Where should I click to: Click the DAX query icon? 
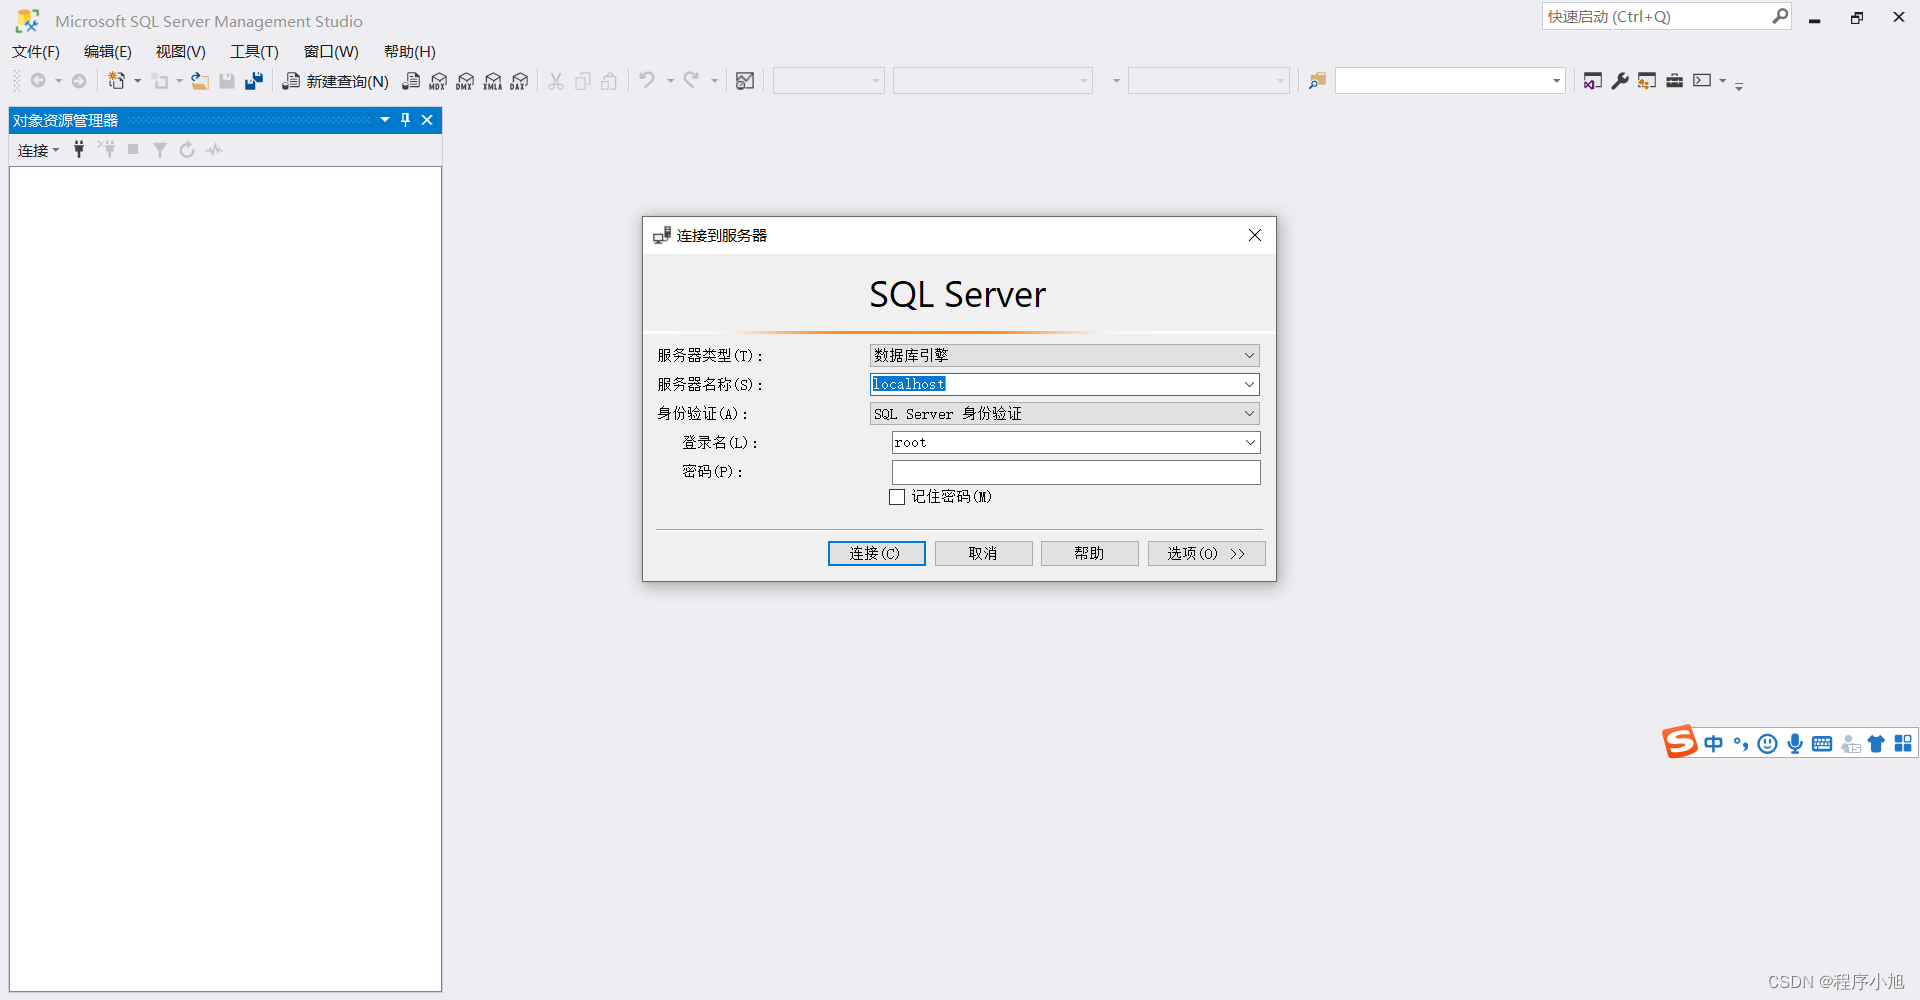[519, 81]
